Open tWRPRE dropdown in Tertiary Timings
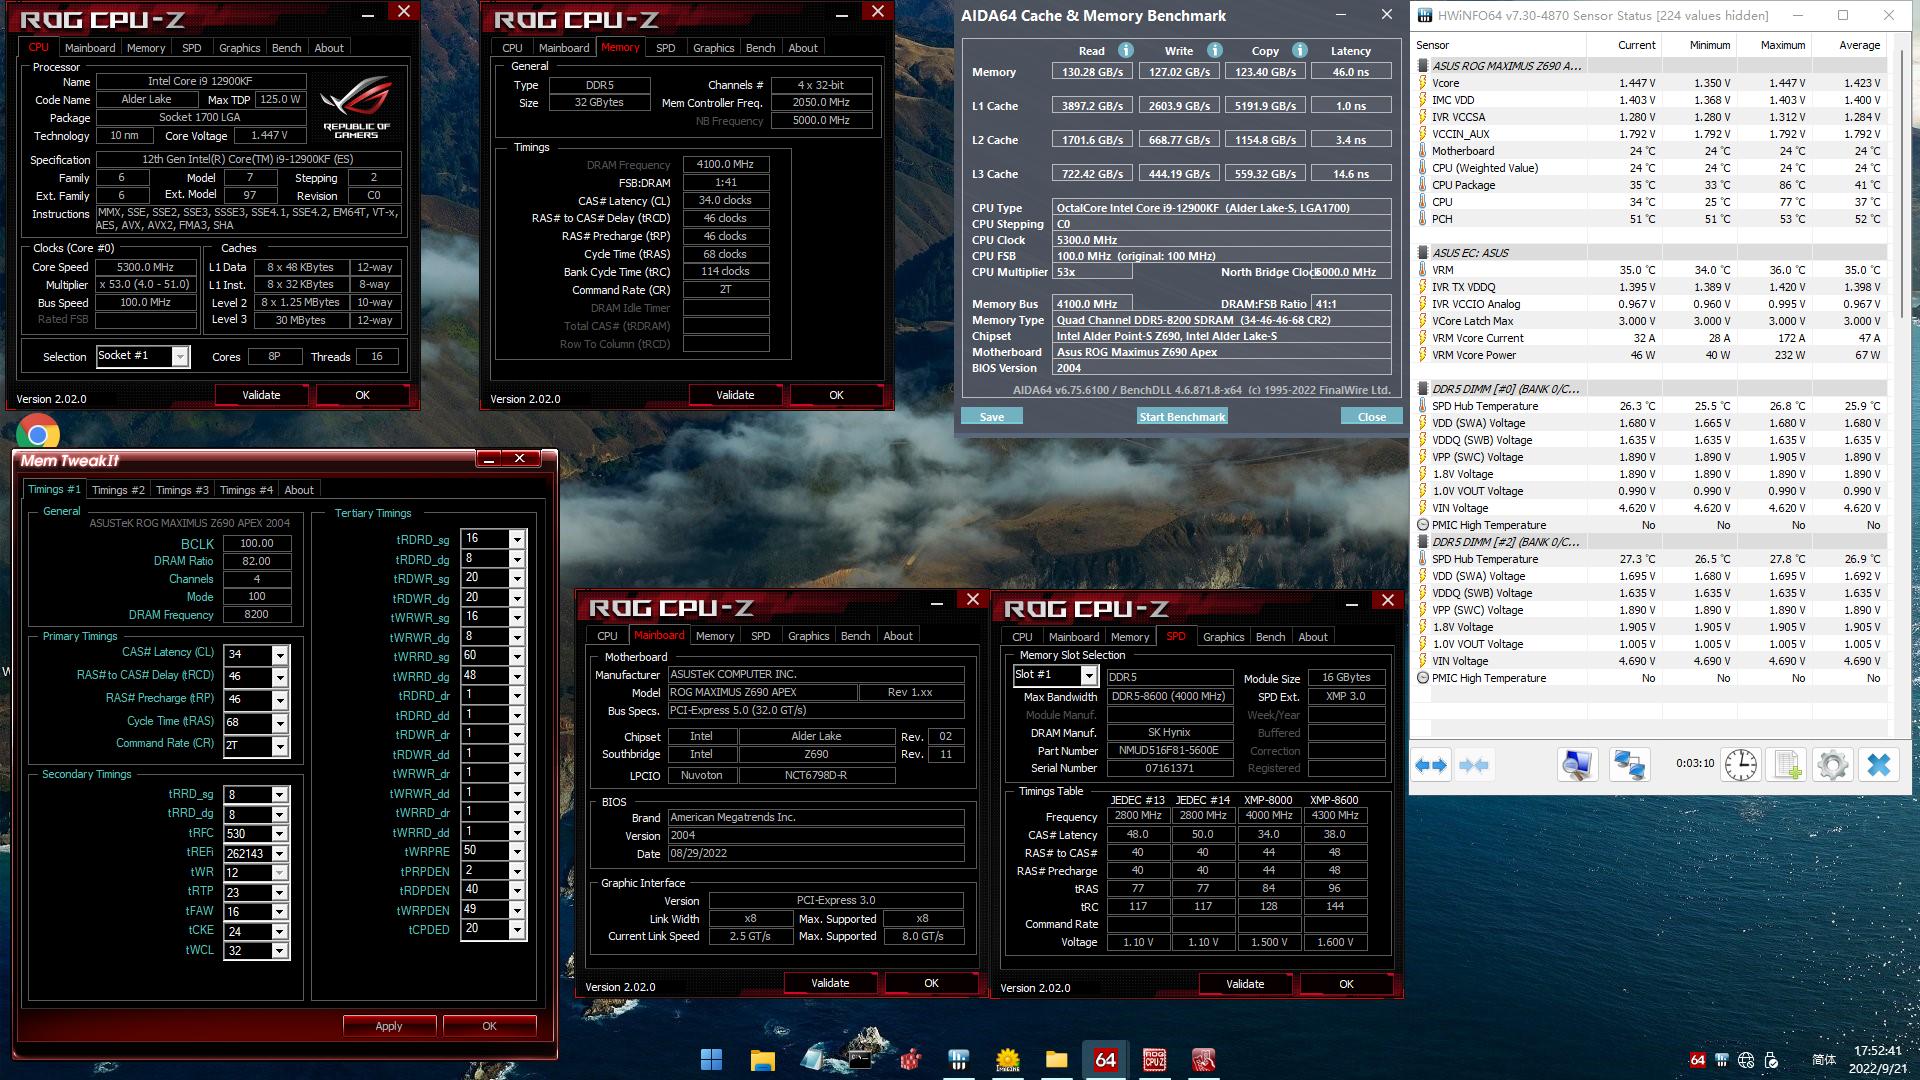The height and width of the screenshot is (1080, 1920). 517,852
